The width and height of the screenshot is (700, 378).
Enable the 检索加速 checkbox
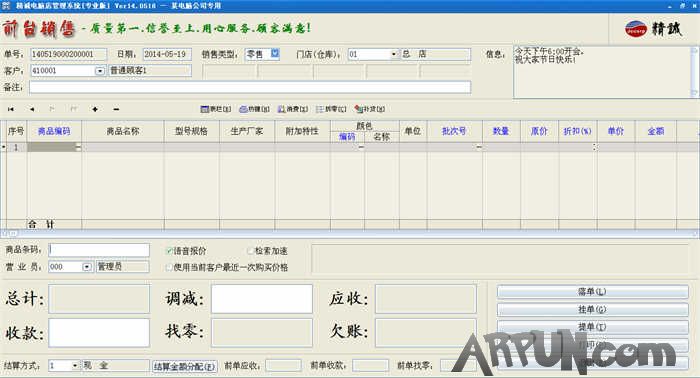coord(250,251)
